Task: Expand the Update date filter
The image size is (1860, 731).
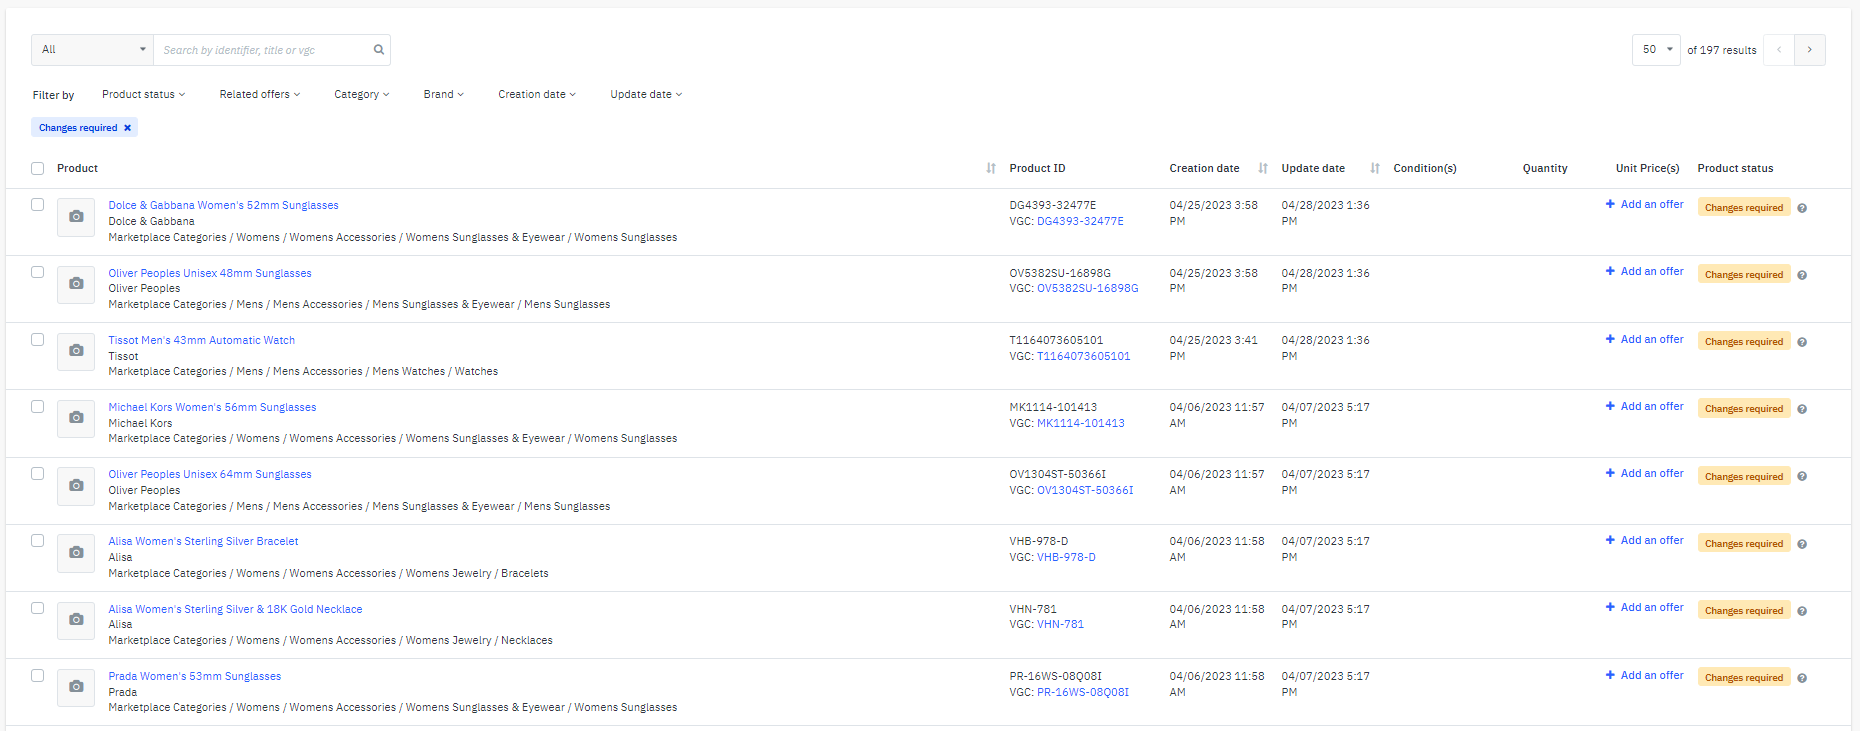Action: [x=646, y=94]
